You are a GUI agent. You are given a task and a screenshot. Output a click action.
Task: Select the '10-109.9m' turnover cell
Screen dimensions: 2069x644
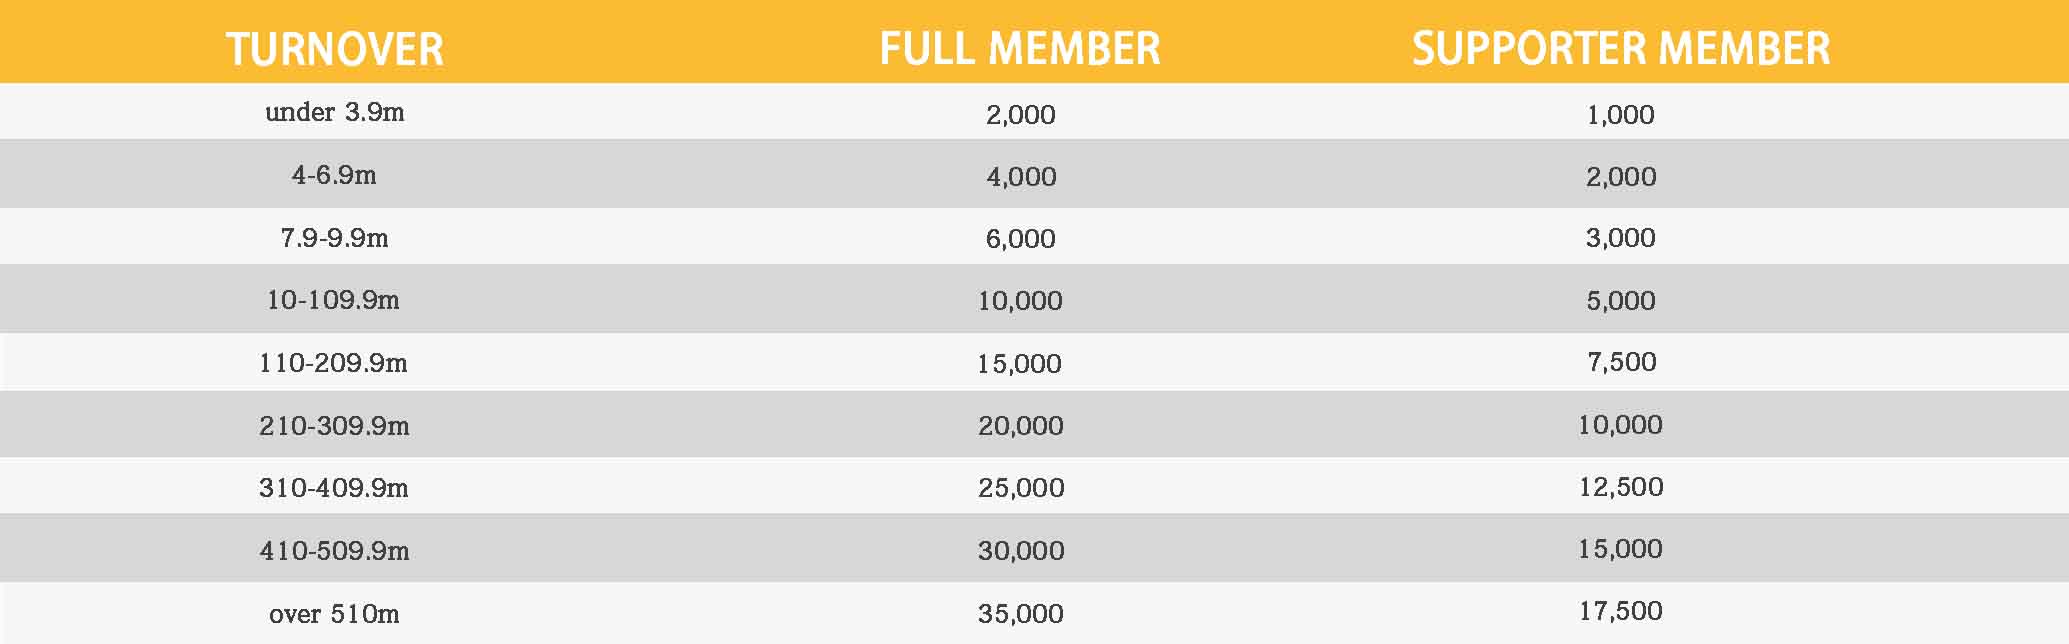pos(333,300)
